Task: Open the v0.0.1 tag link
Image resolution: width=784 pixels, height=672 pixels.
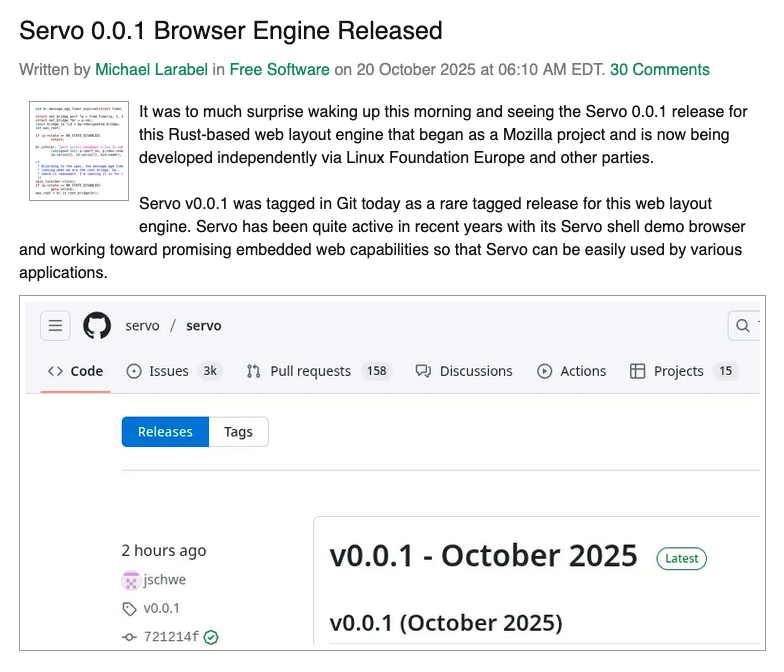Action: [161, 608]
